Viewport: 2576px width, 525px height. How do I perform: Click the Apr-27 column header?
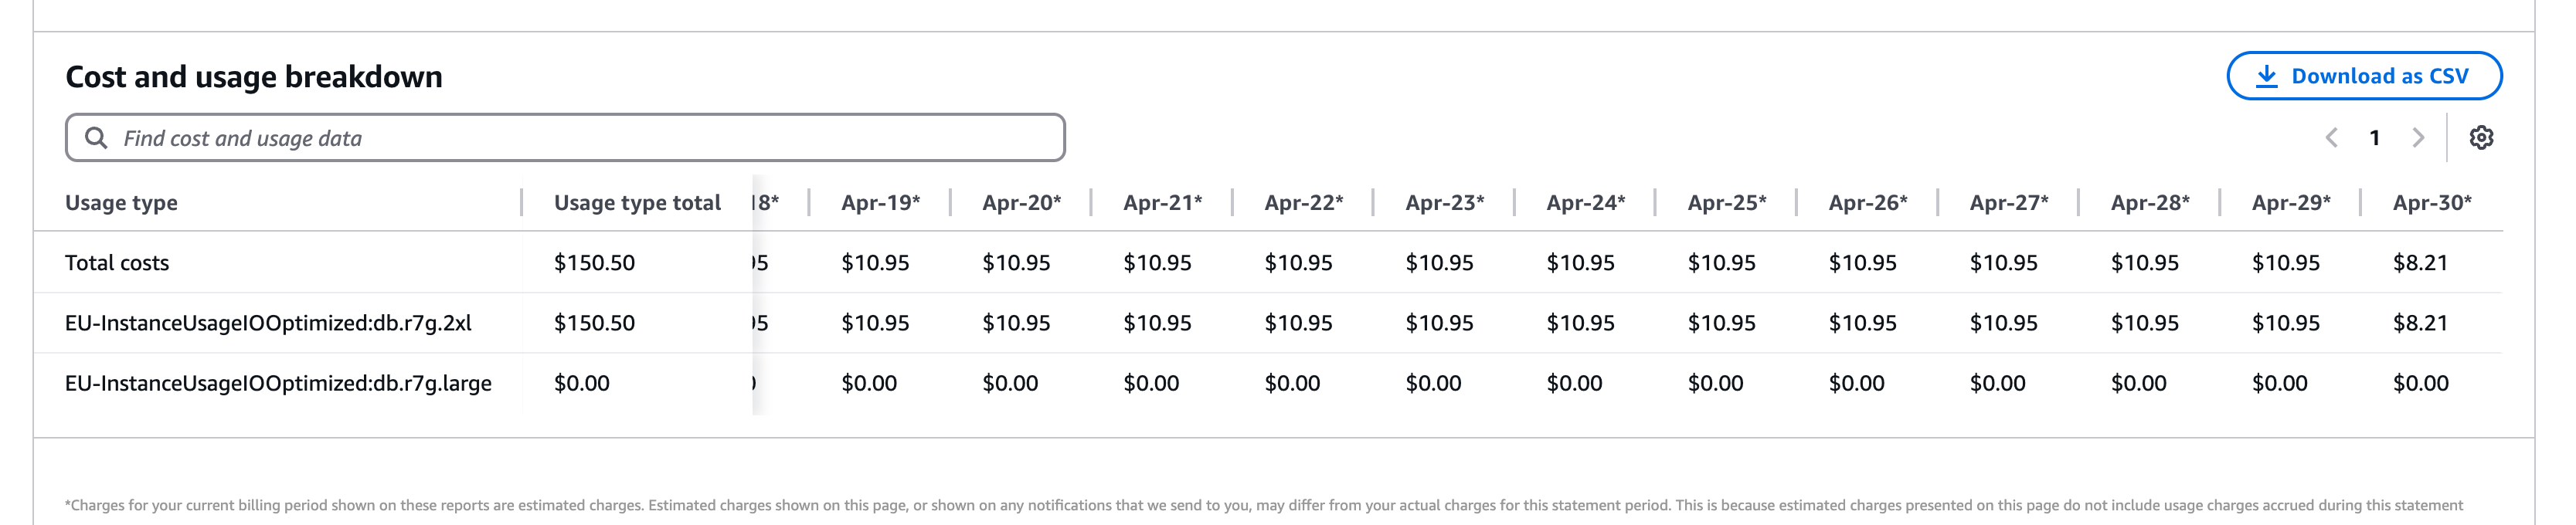(2008, 203)
